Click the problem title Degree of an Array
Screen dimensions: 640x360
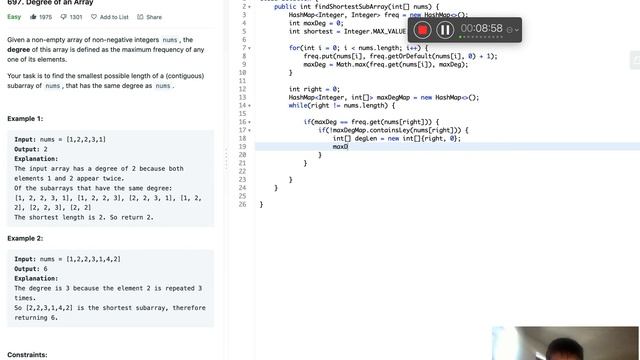tap(51, 2)
